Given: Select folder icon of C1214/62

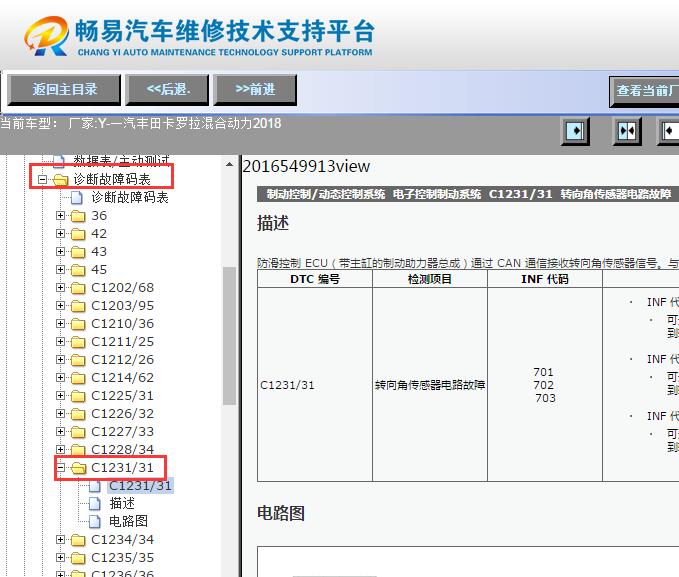Looking at the screenshot, I should [78, 378].
